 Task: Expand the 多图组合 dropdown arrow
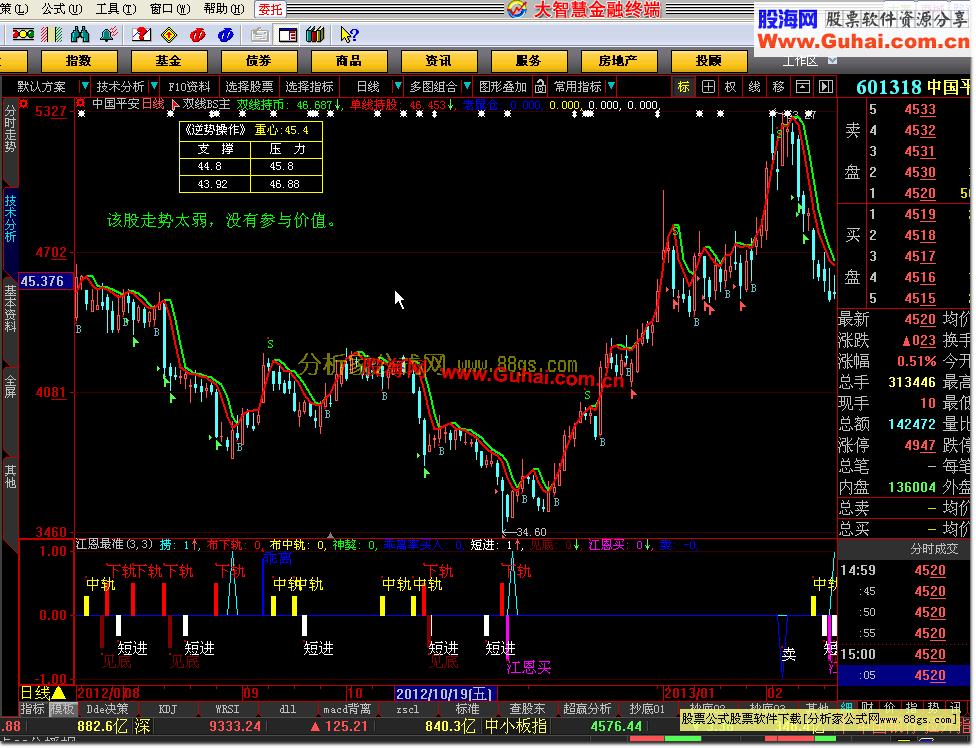[x=467, y=86]
